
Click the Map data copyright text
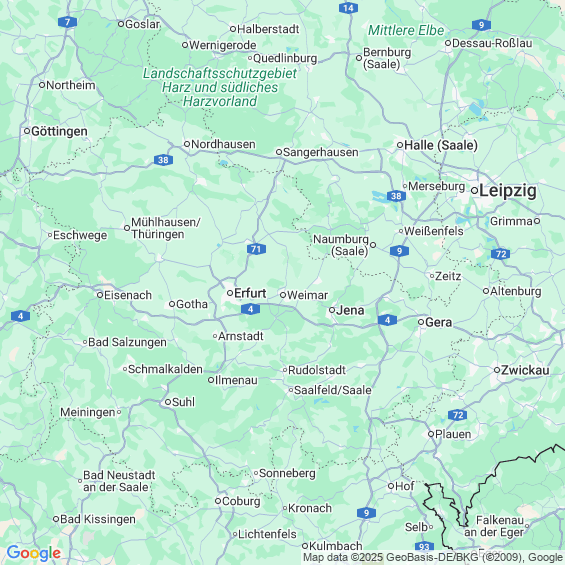point(433,557)
